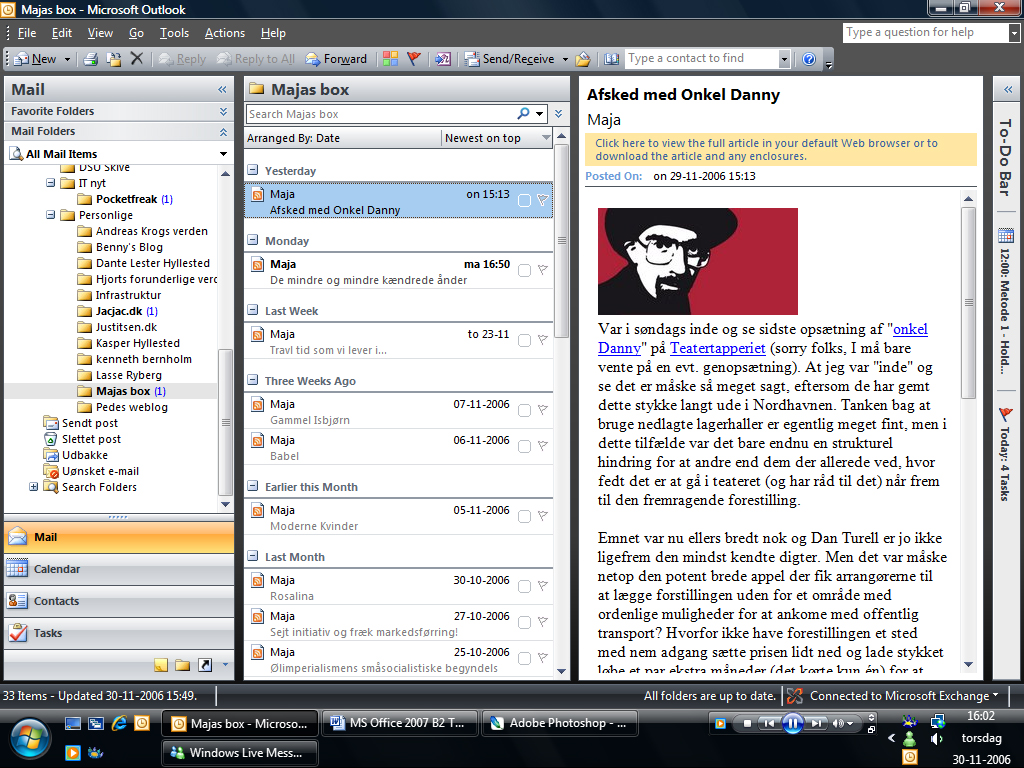Viewport: 1024px width, 768px height.
Task: Open the Notes icon in navigation pane
Action: pos(162,665)
